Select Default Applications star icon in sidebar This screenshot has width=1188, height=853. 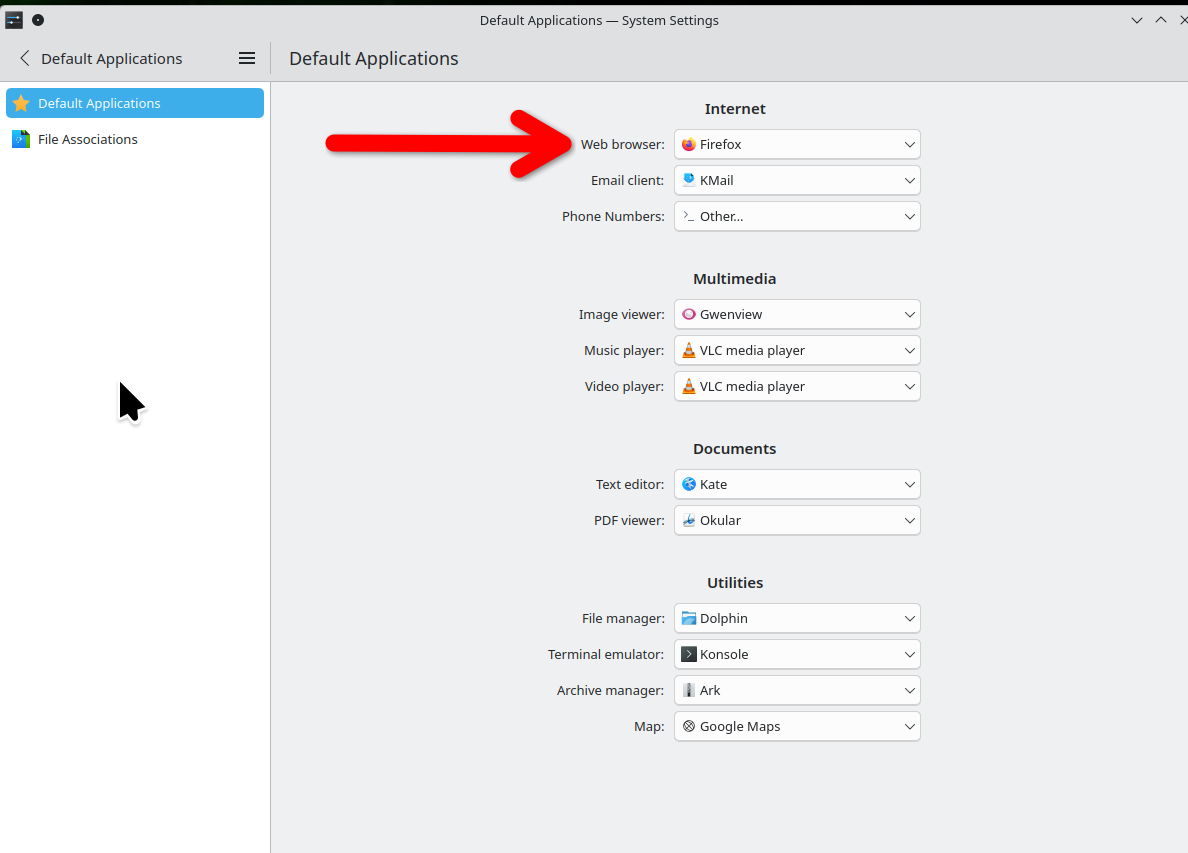[x=21, y=103]
